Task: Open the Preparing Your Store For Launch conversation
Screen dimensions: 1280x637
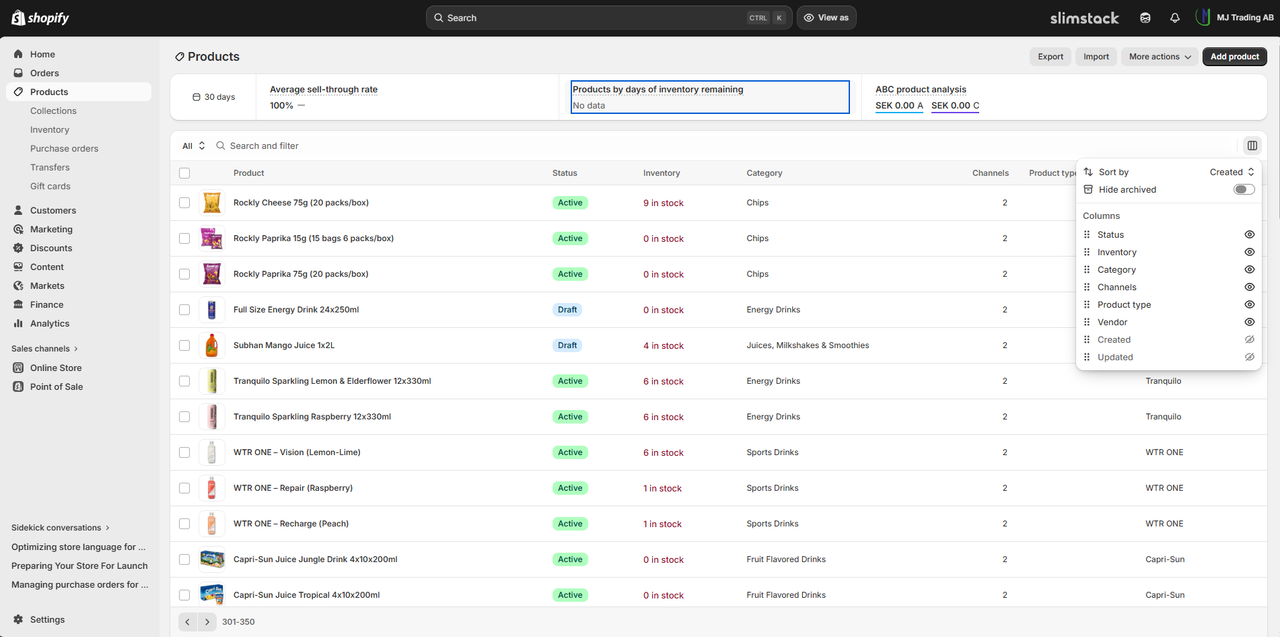Action: pos(80,566)
